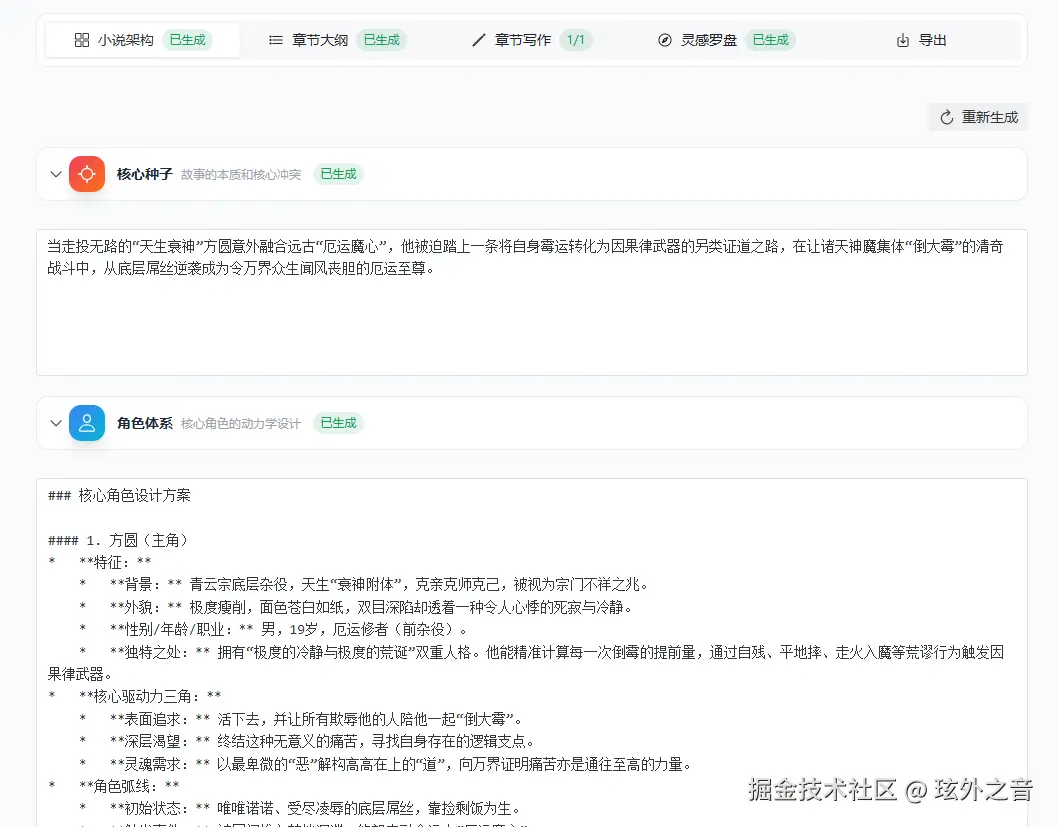Click the 1/1 progress counter on 章节写作
Image resolution: width=1057 pixels, height=827 pixels.
(x=576, y=40)
